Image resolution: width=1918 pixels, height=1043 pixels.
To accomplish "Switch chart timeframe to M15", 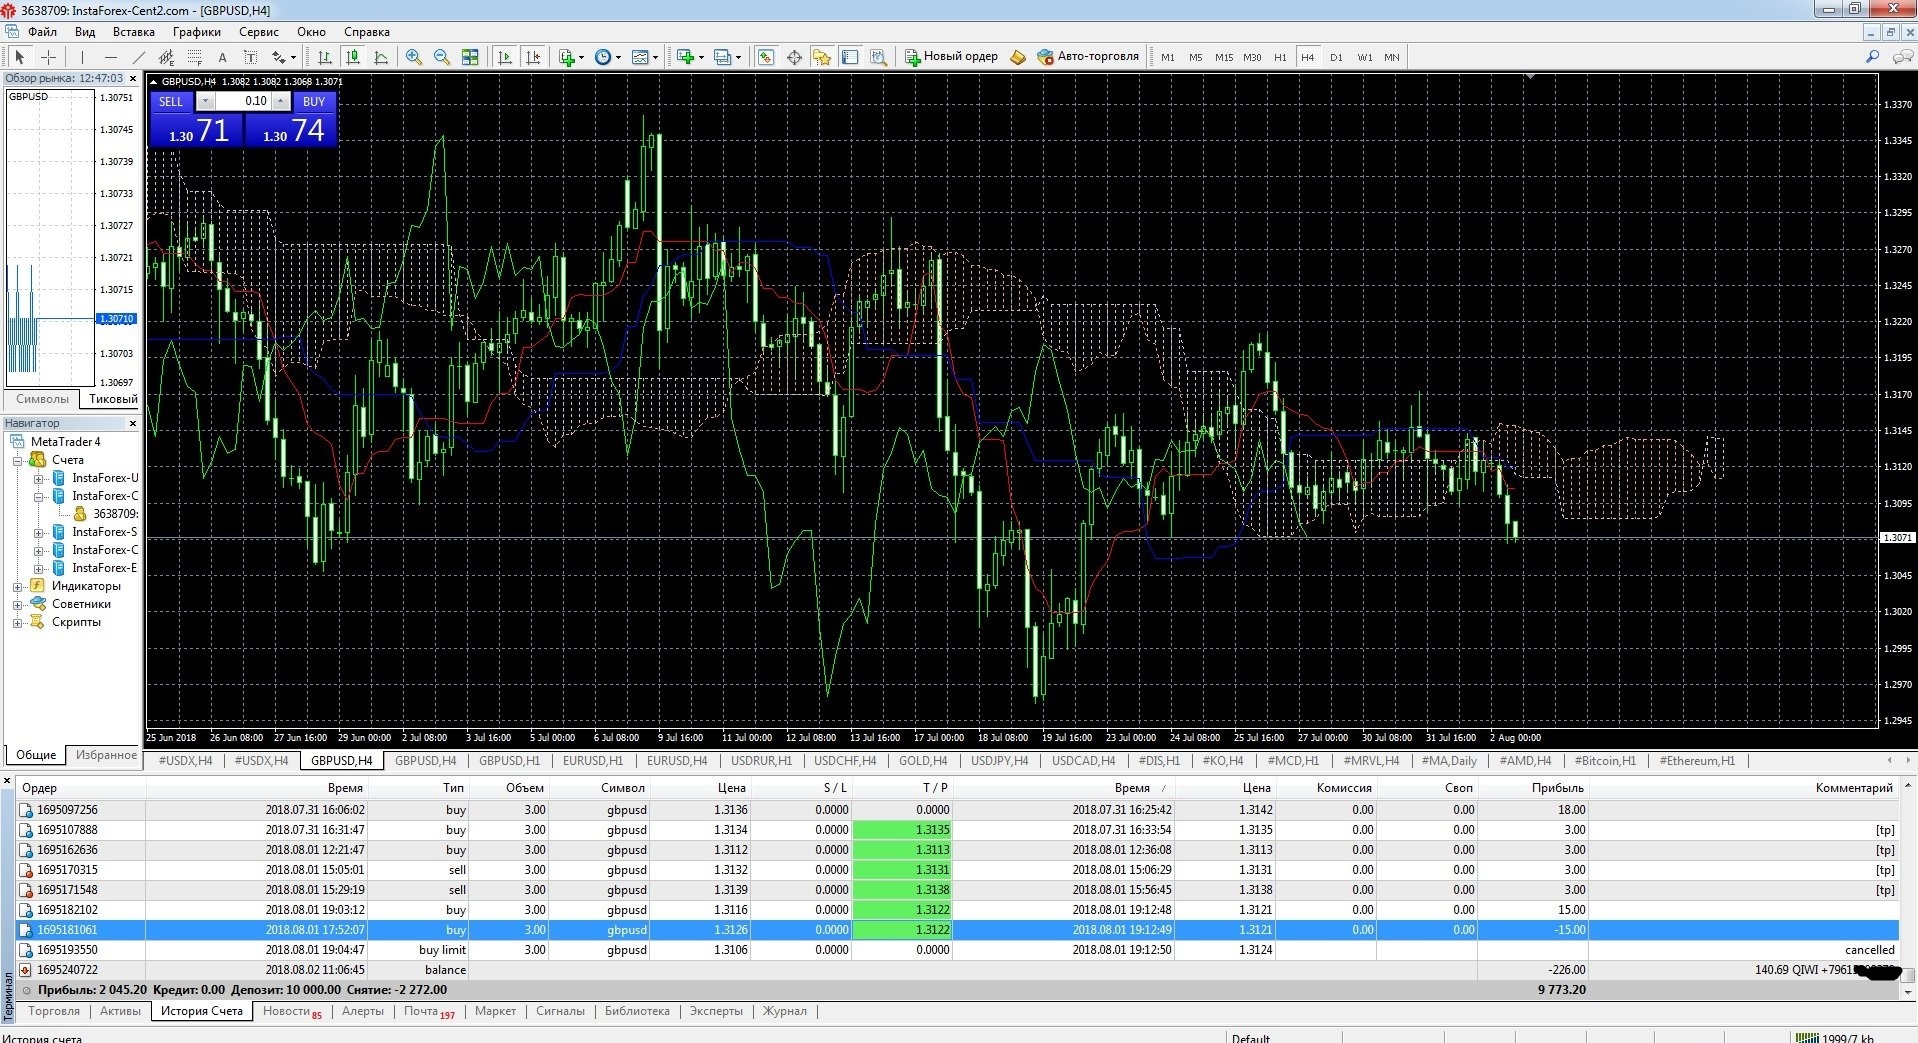I will (1223, 58).
